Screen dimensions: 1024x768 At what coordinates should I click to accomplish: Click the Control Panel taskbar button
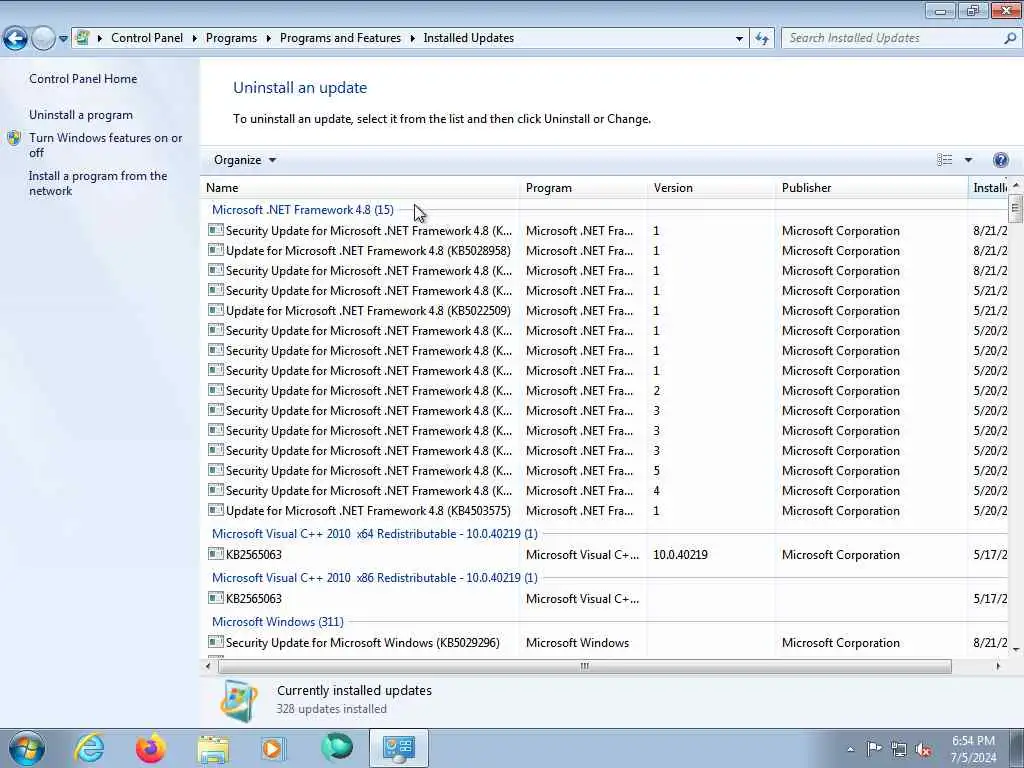click(x=398, y=748)
